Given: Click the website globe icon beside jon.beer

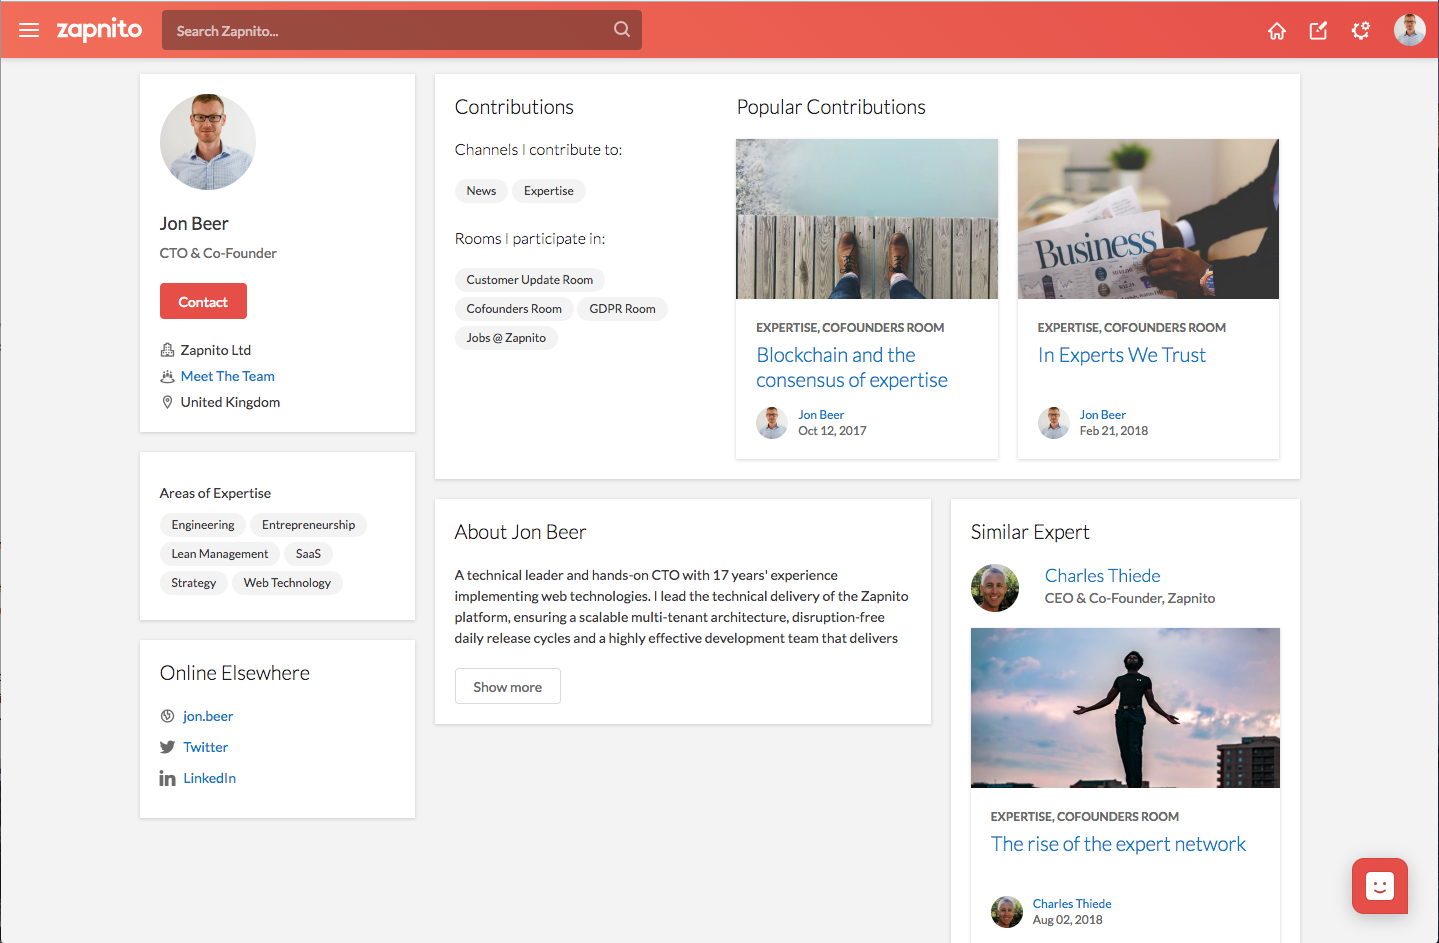Looking at the screenshot, I should (x=167, y=716).
